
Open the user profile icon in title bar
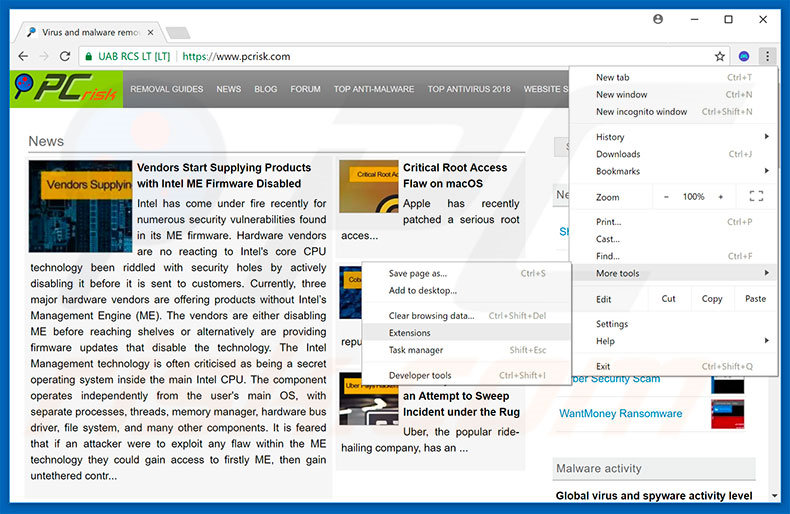[657, 19]
